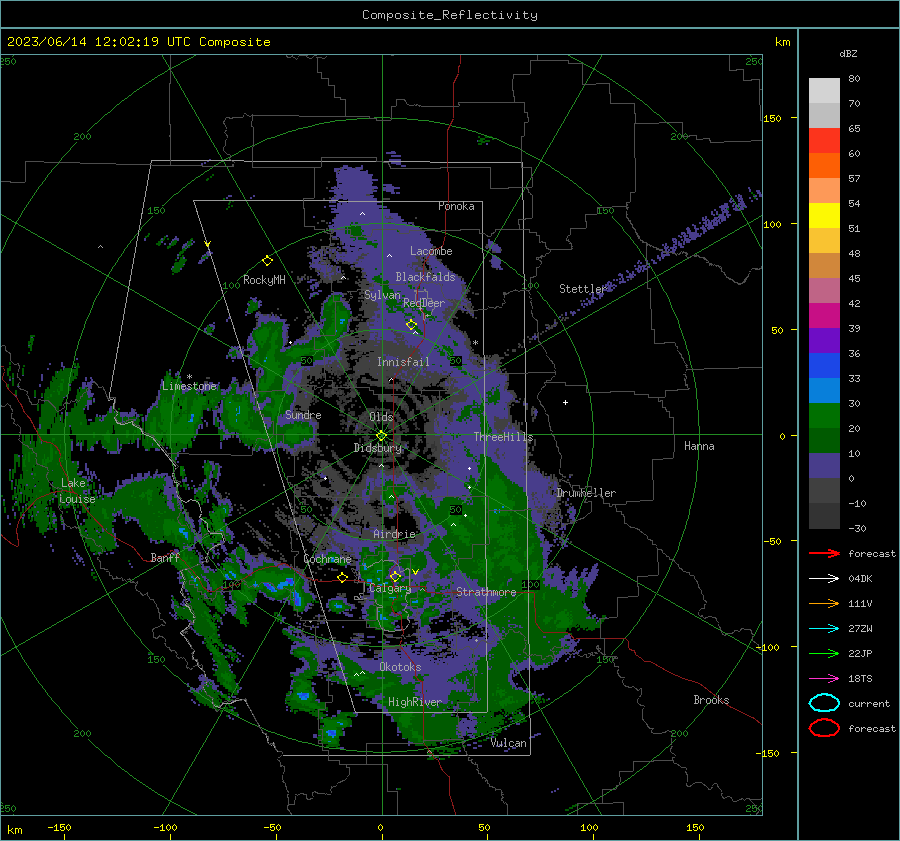
Task: Click the Composite_Reflectivity title text
Action: (x=449, y=15)
